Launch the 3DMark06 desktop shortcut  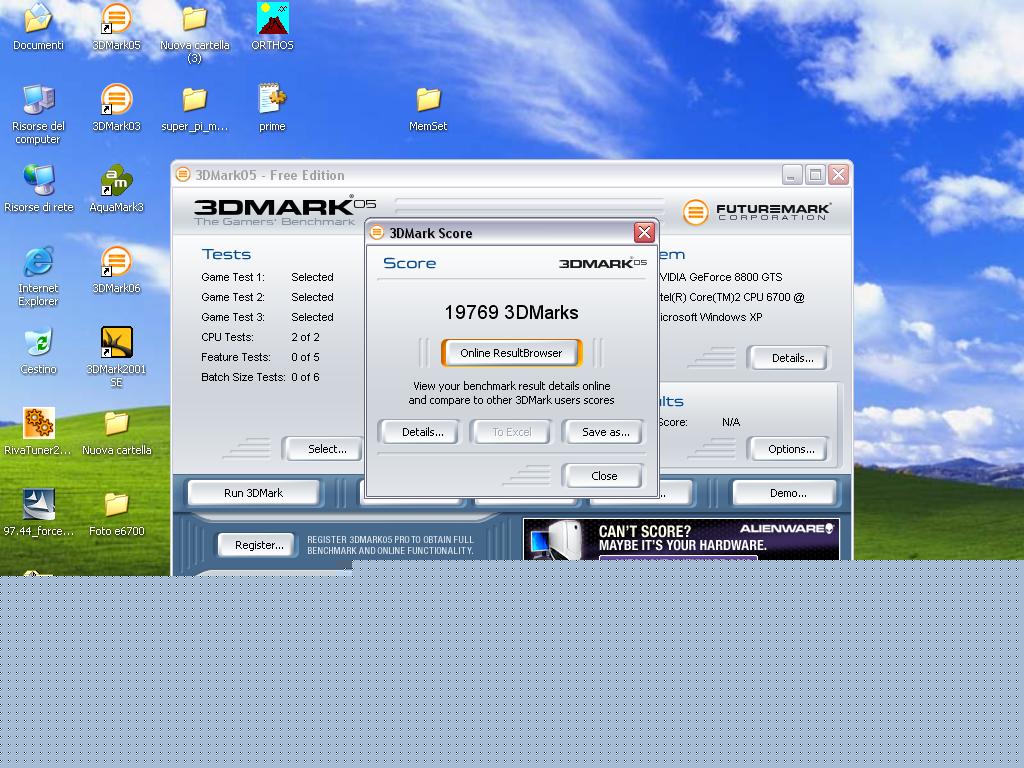[116, 270]
